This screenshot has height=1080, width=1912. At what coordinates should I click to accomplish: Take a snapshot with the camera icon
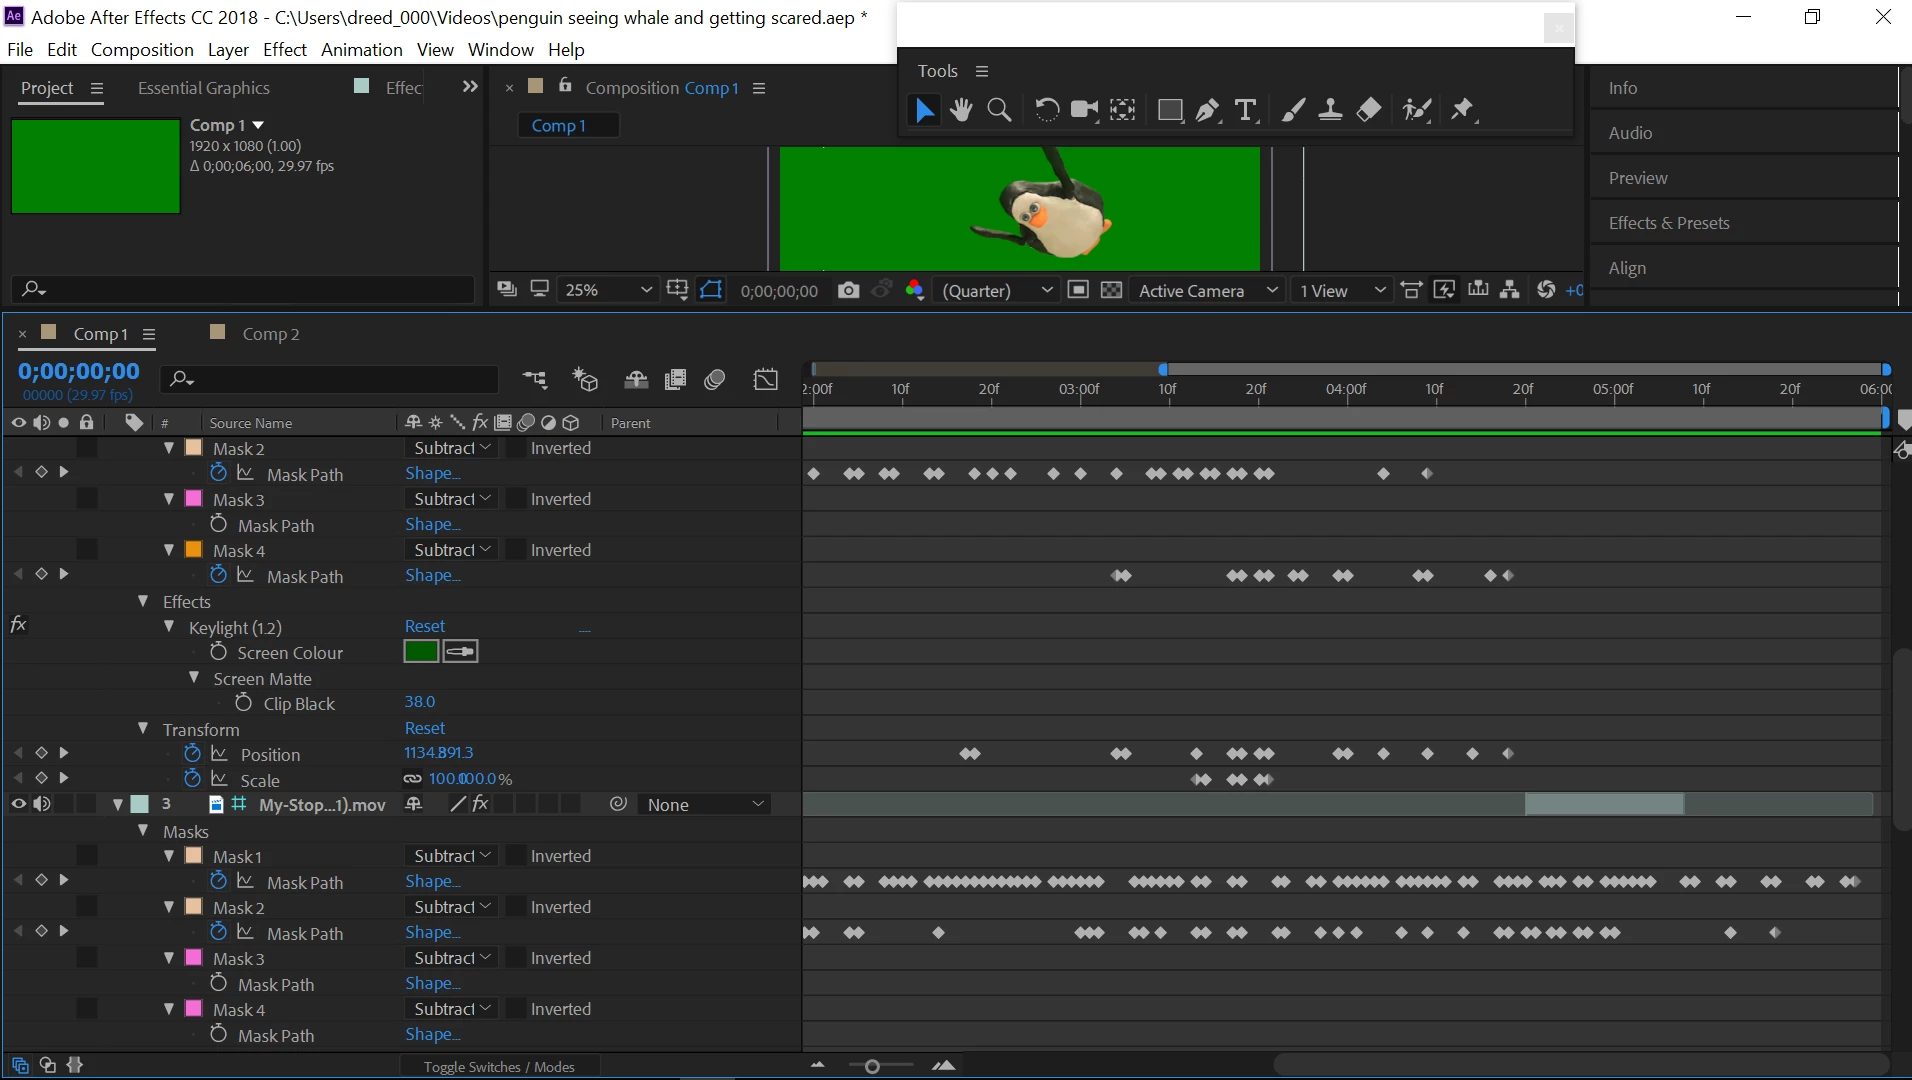[x=849, y=290]
